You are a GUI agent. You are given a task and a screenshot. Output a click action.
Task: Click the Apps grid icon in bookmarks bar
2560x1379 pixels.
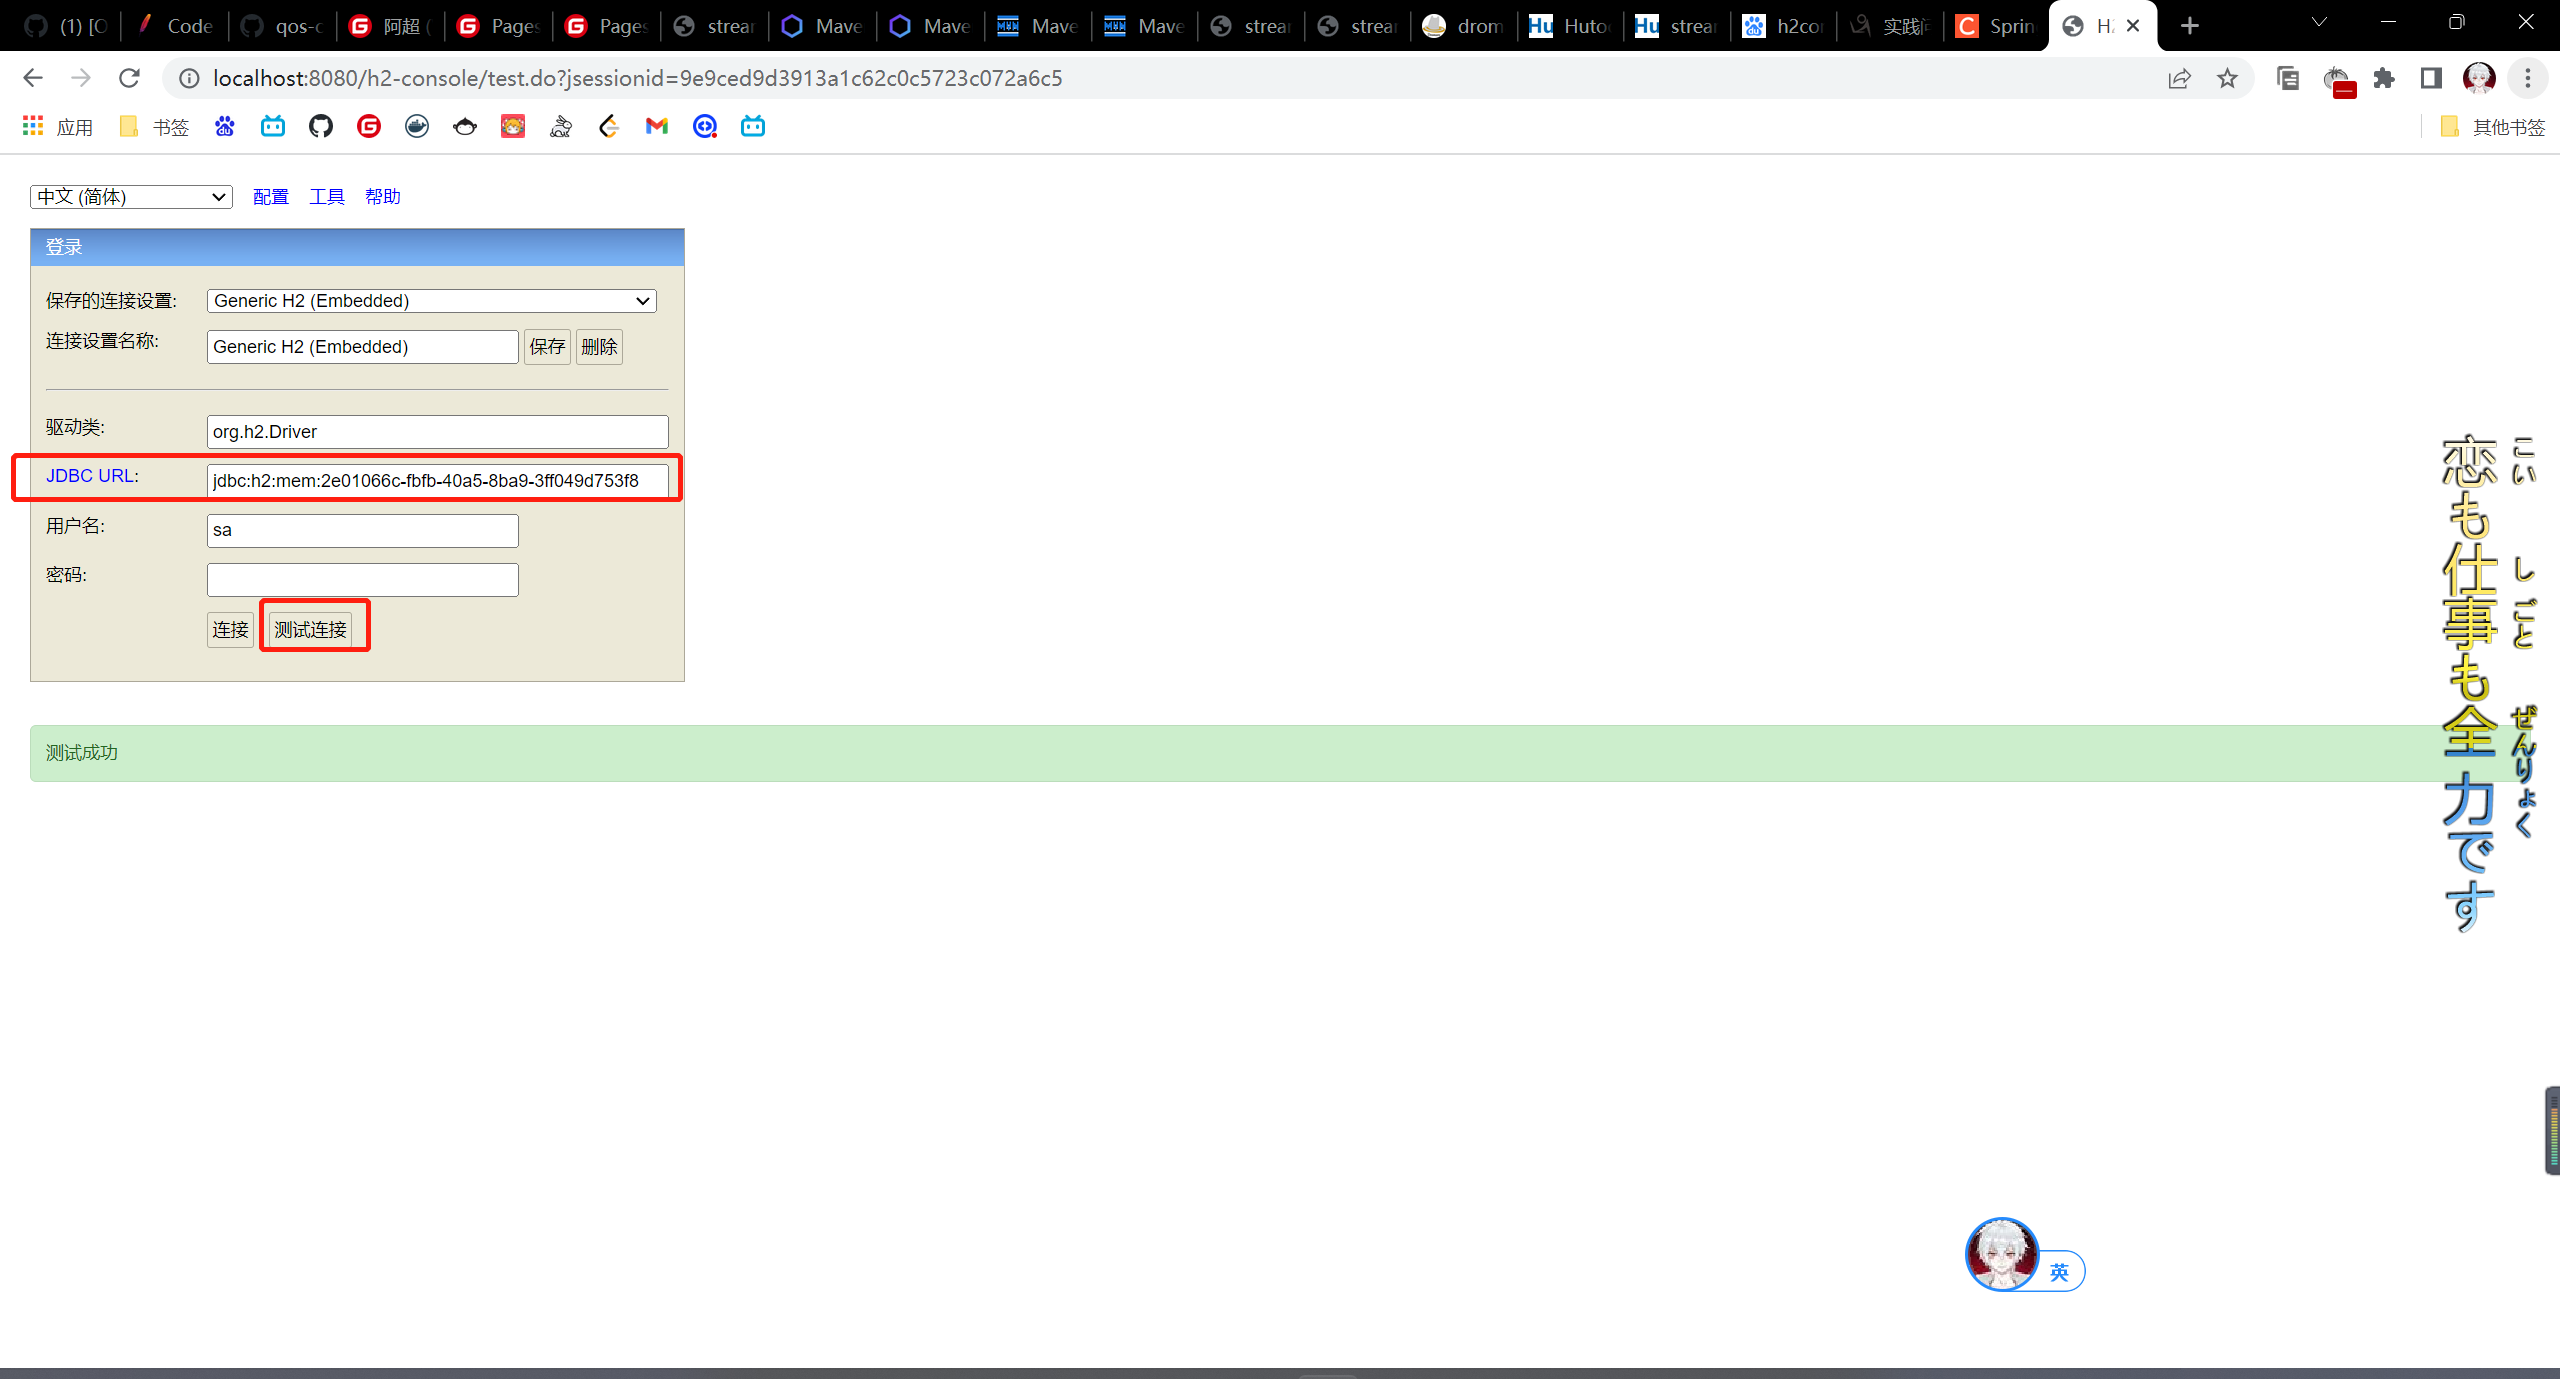(x=33, y=126)
